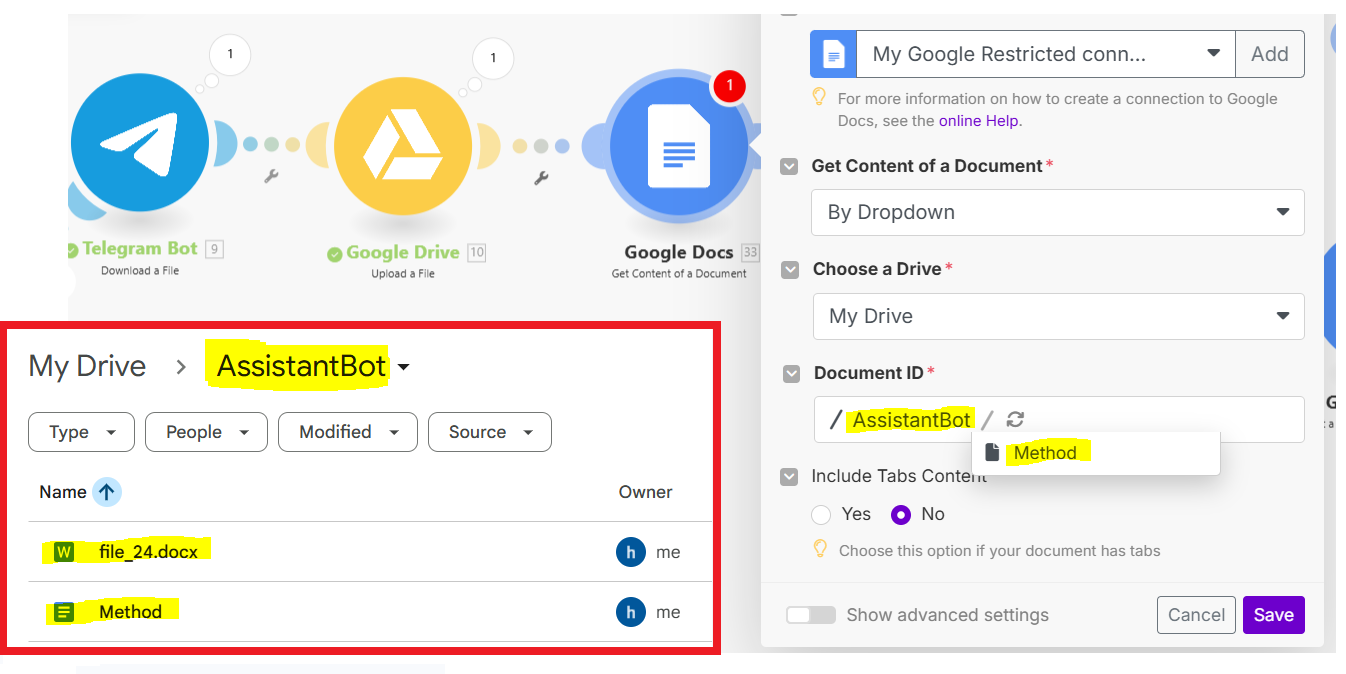This screenshot has width=1346, height=674.
Task: Select No for Include Tabs Content
Action: coord(901,514)
